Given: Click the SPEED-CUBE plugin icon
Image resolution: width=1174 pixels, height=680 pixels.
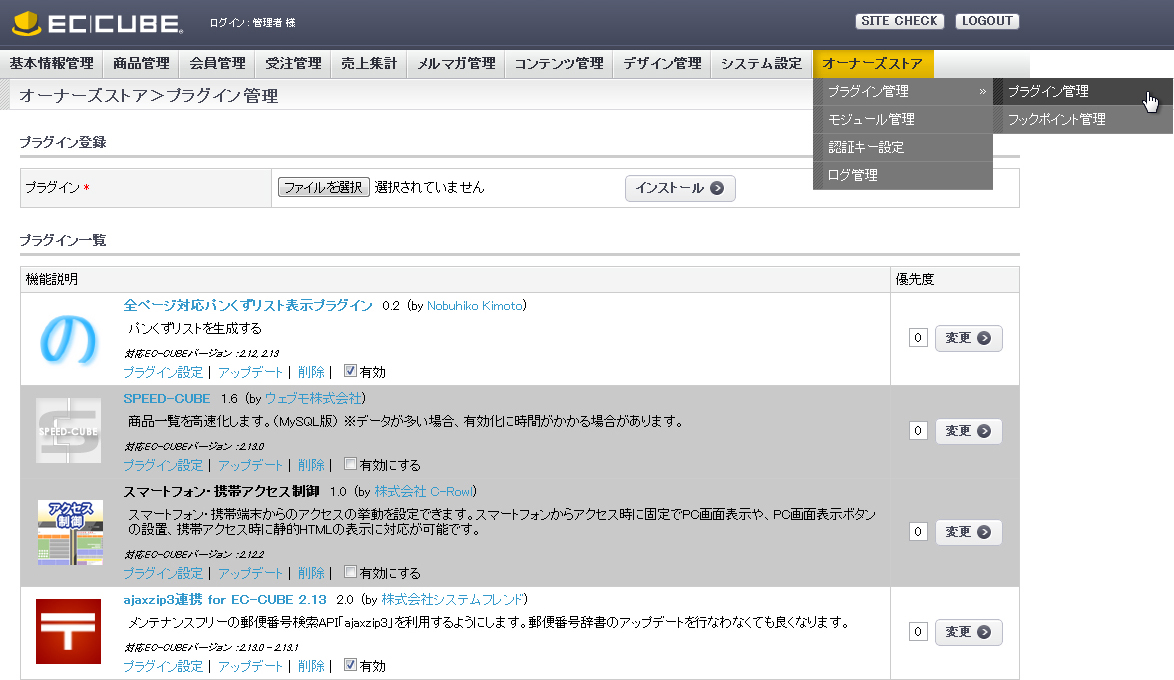Looking at the screenshot, I should [x=69, y=431].
